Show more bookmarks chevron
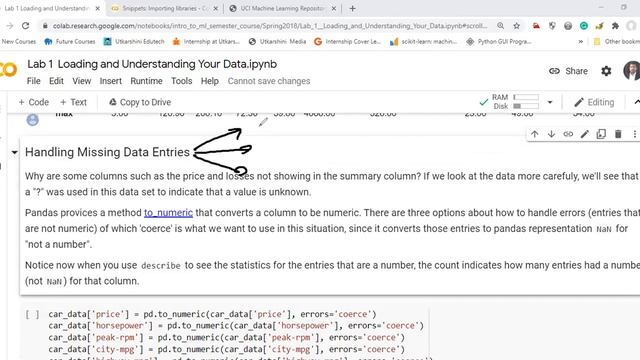This screenshot has width=640, height=360. coord(580,42)
